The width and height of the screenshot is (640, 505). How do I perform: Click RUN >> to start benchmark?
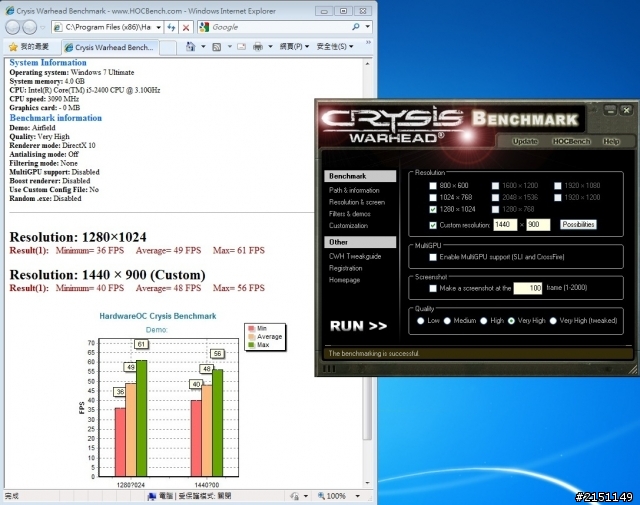tap(358, 326)
